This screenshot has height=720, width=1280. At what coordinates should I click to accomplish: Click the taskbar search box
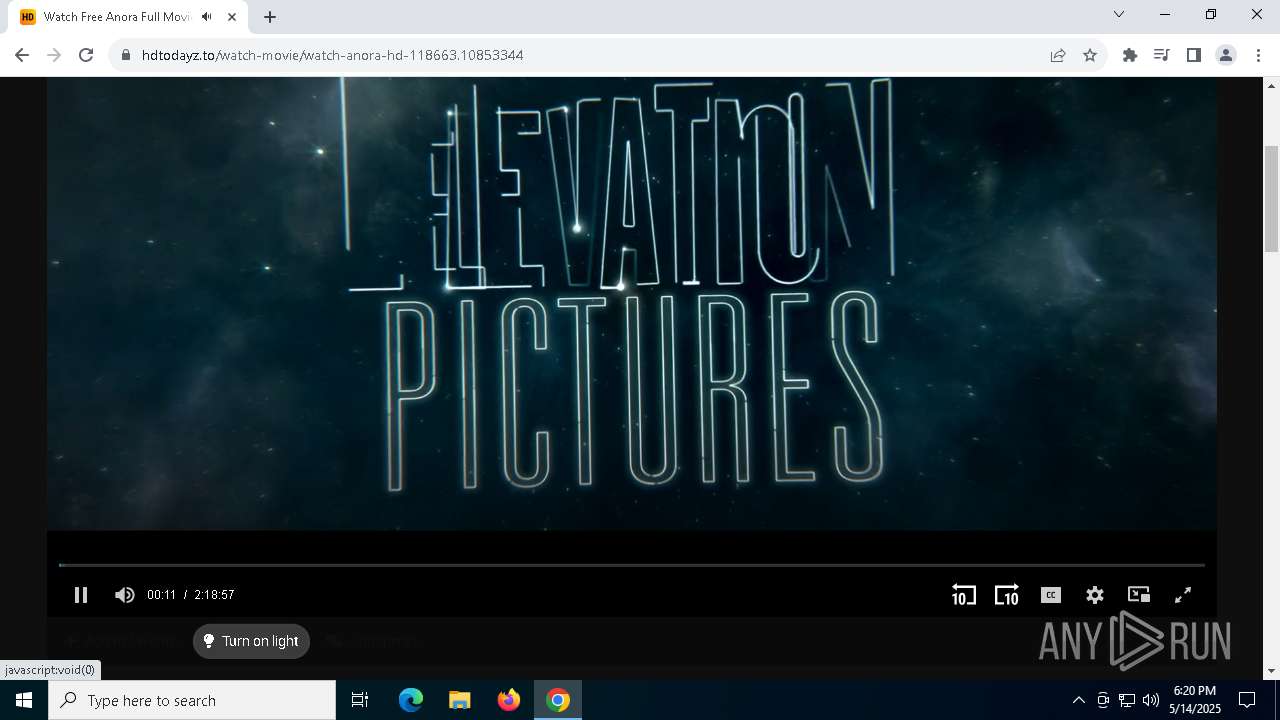tap(192, 700)
